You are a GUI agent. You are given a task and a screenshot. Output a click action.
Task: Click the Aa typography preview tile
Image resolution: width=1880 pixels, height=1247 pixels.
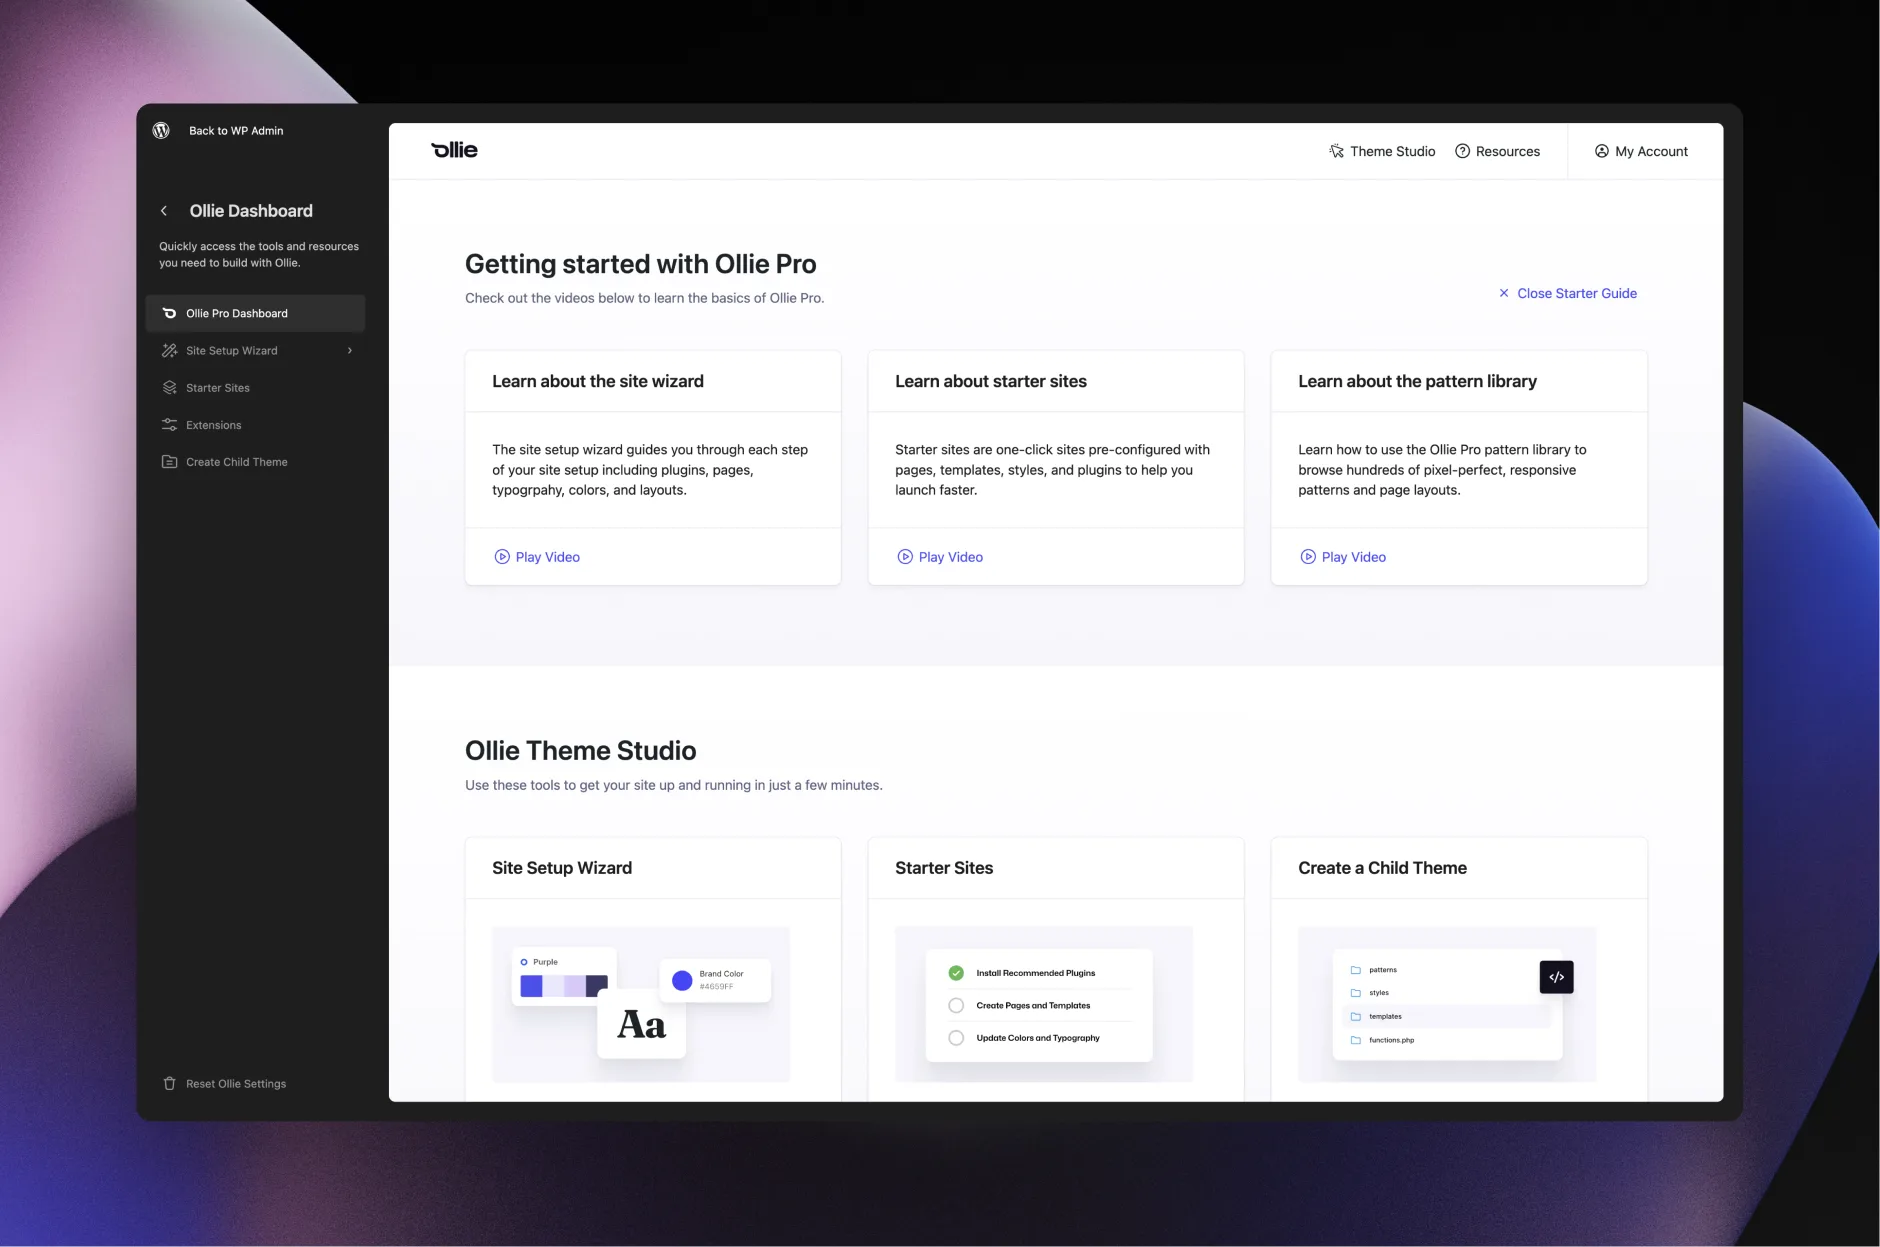pyautogui.click(x=641, y=1025)
